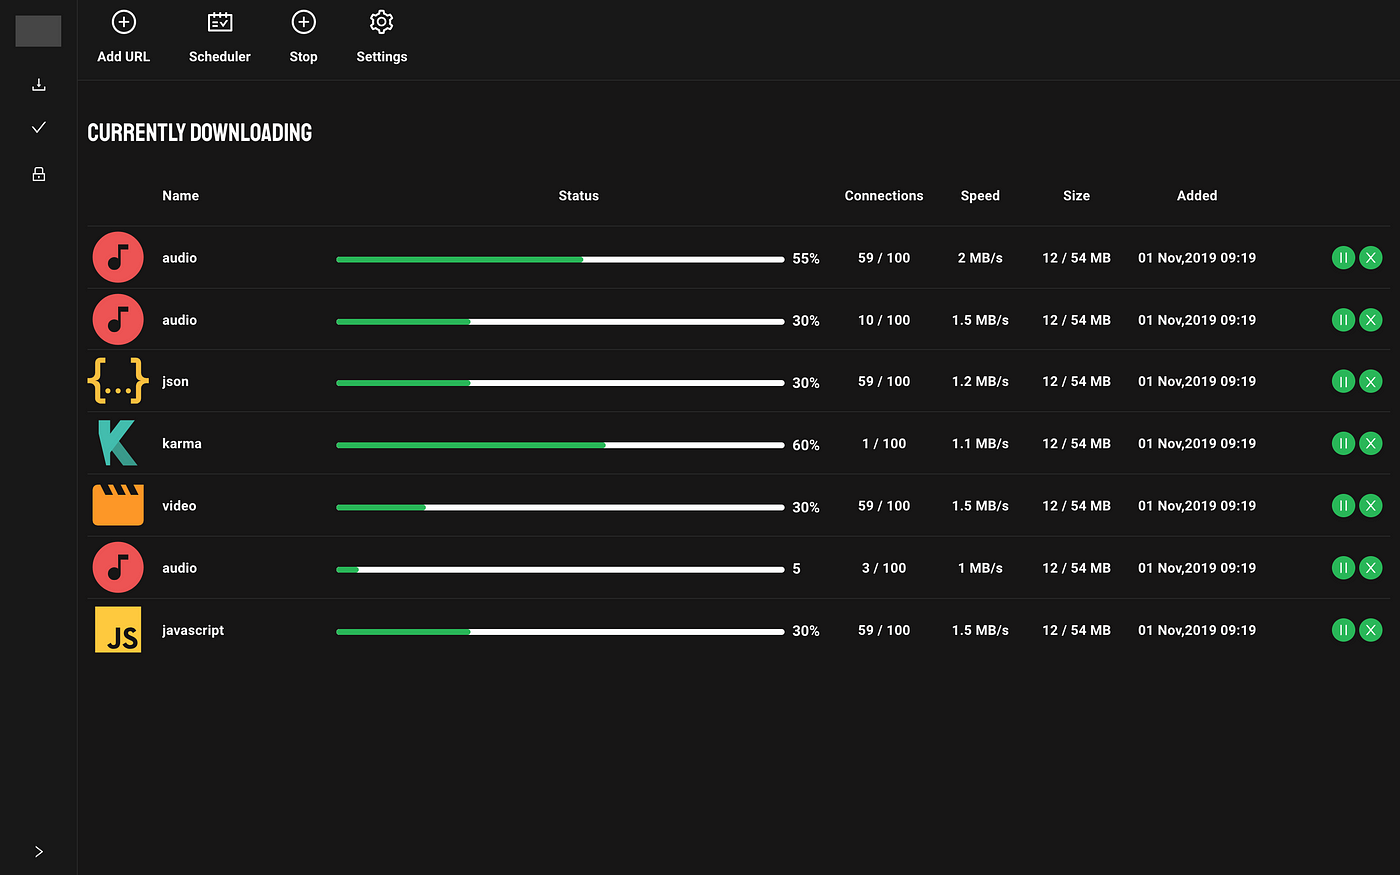This screenshot has height=875, width=1400.
Task: Open the Add URL dialog
Action: pyautogui.click(x=123, y=38)
